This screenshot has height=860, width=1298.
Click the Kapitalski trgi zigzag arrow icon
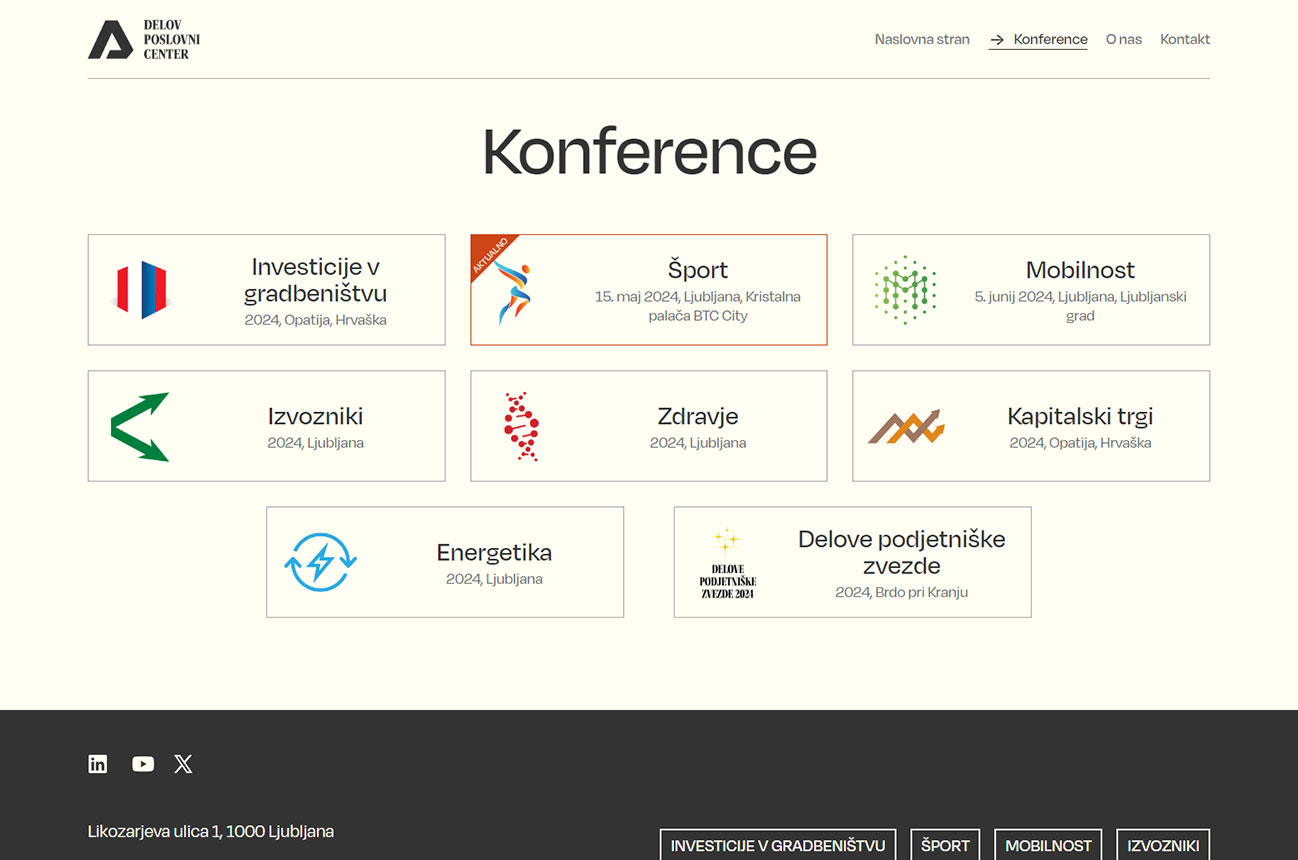[x=906, y=427]
